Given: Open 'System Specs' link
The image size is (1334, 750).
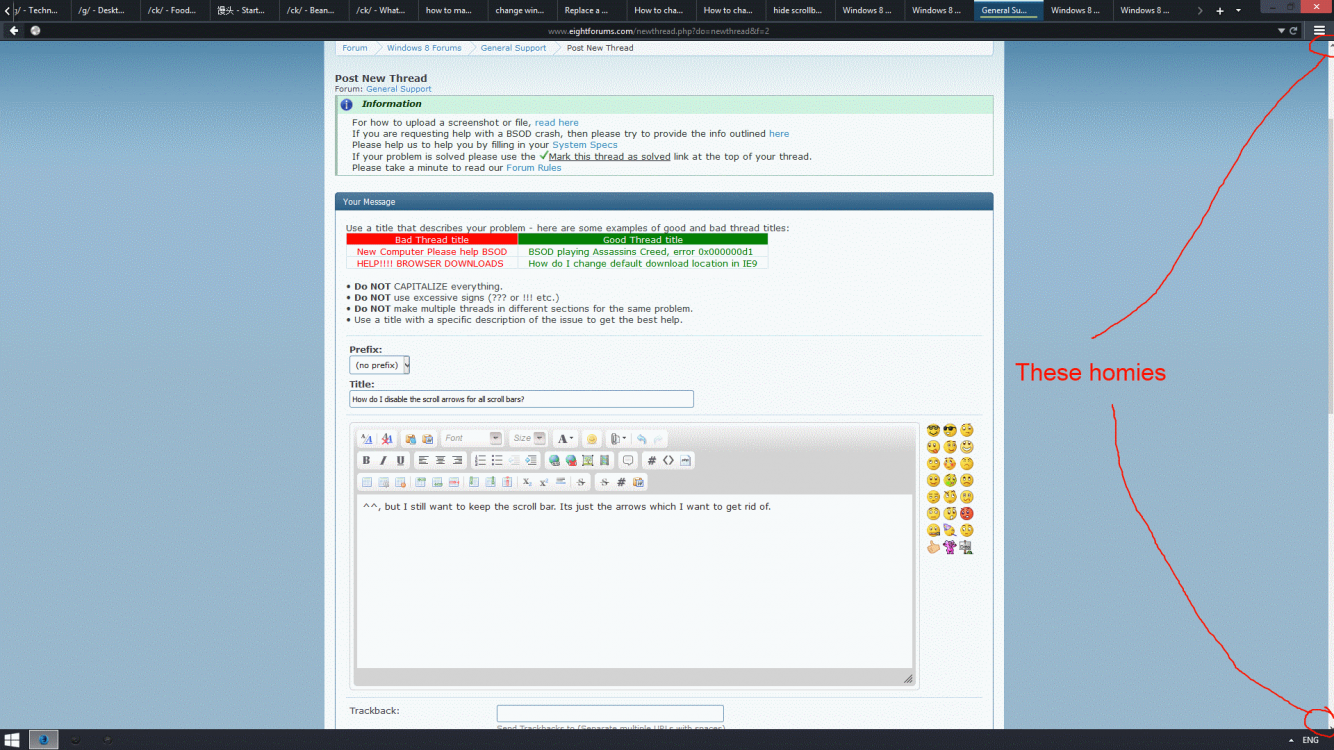Looking at the screenshot, I should click(x=585, y=145).
